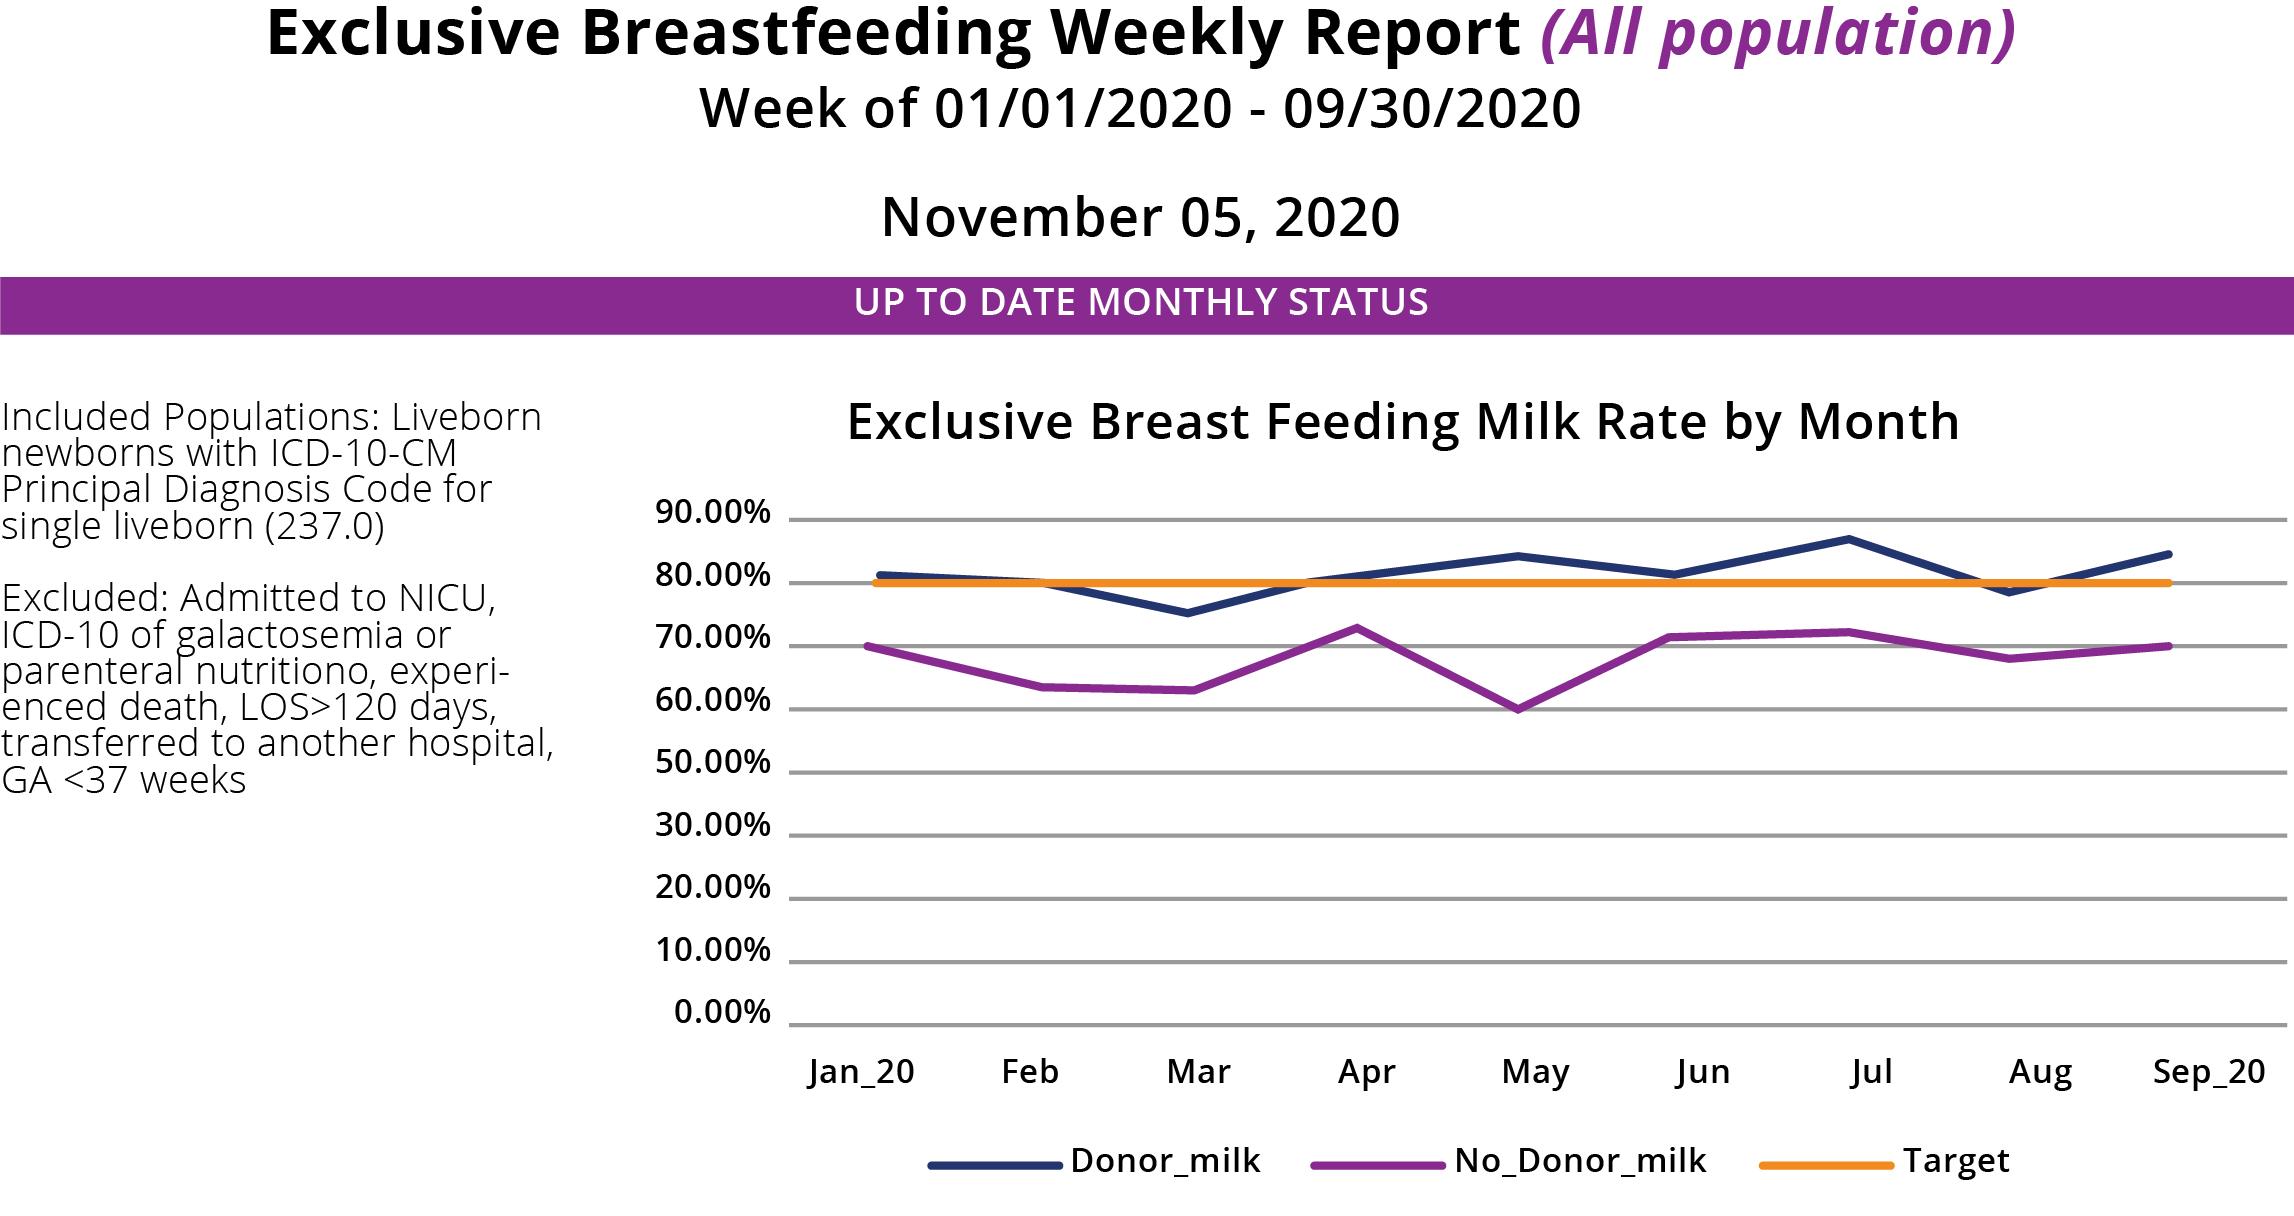2294x1216 pixels.
Task: Click the orange Target legend swatch
Action: click(x=1826, y=1165)
